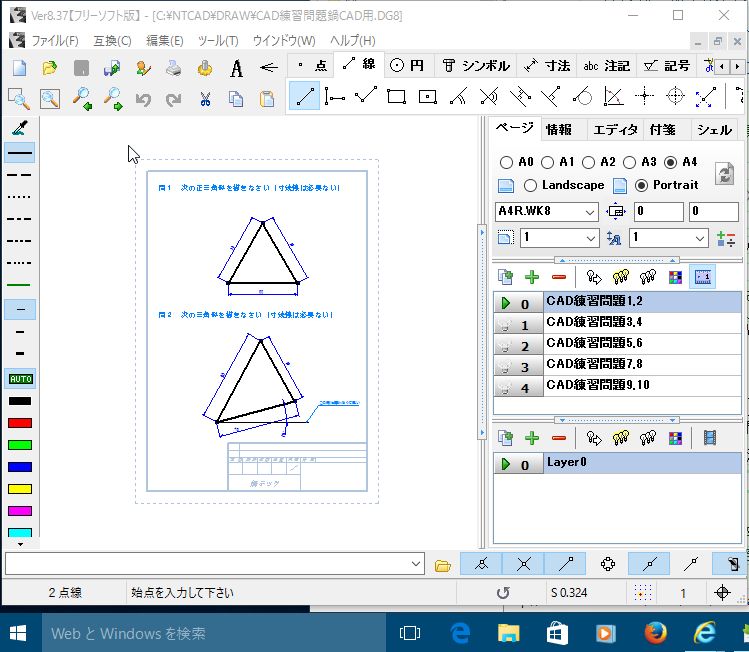Pick the red color swatch
Screen dimensions: 749x652
[20, 423]
